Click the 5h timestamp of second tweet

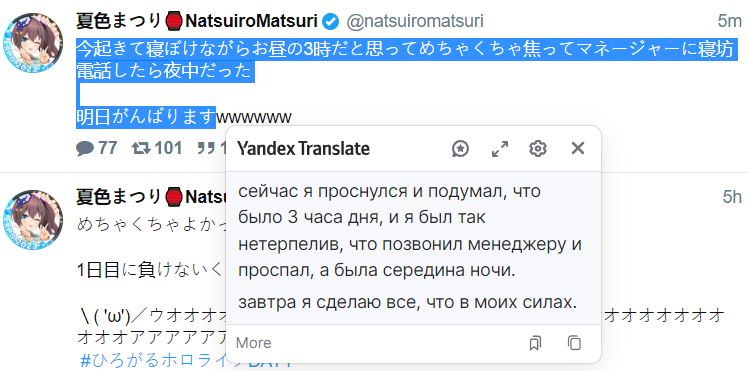(732, 197)
